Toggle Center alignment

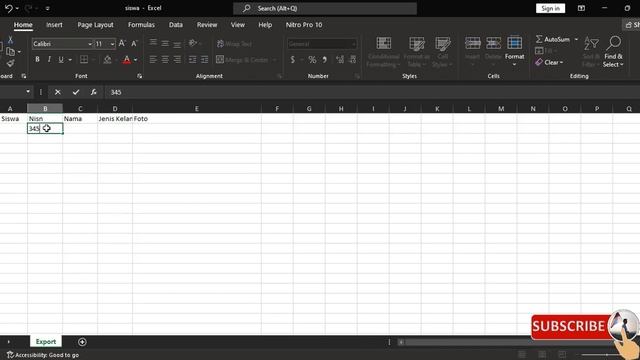point(165,60)
